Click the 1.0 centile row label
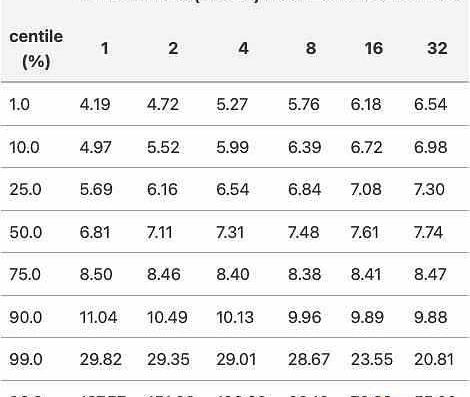470x397 pixels. [x=20, y=105]
